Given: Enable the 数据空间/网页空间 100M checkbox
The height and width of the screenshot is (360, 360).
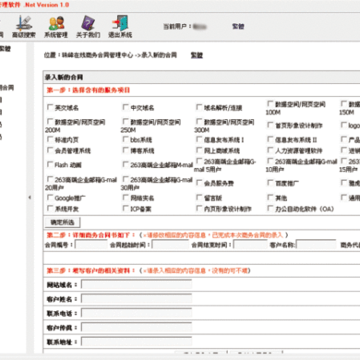Looking at the screenshot, I should (270, 104).
